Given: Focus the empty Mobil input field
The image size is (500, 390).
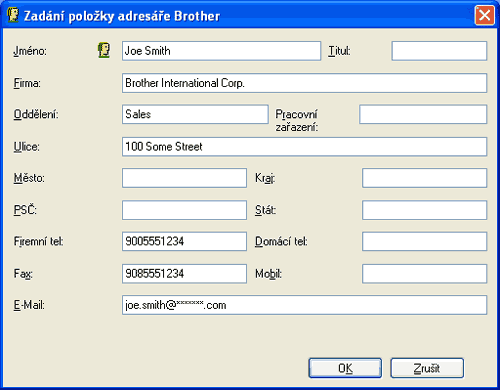Looking at the screenshot, I should (x=424, y=274).
